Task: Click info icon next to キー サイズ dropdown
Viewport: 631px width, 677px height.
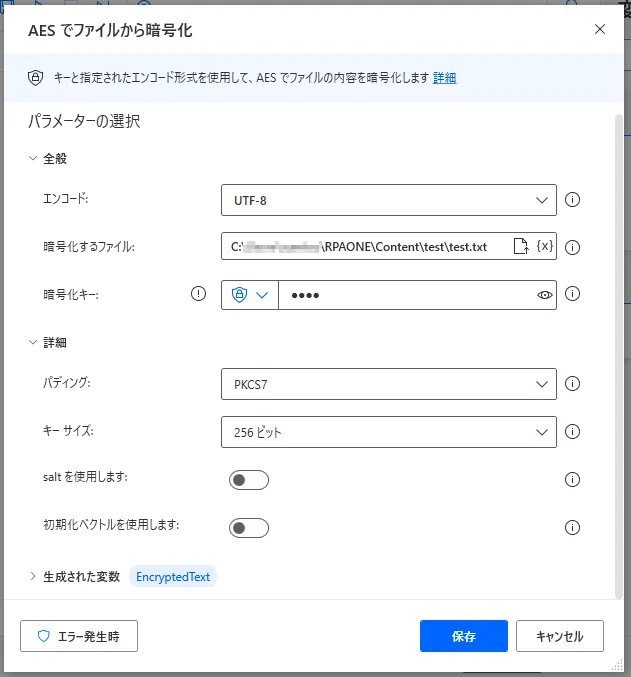Action: click(x=572, y=431)
